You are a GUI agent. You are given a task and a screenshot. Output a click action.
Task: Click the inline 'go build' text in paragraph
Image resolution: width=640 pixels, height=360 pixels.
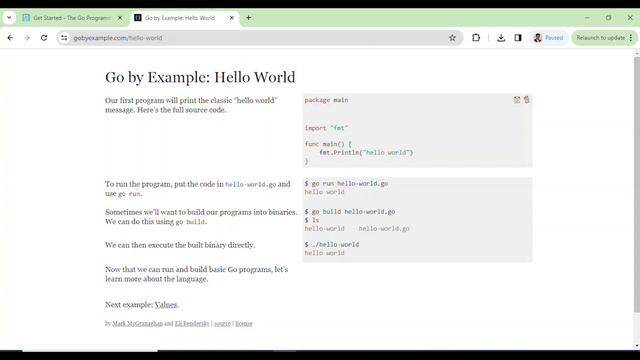tap(190, 222)
